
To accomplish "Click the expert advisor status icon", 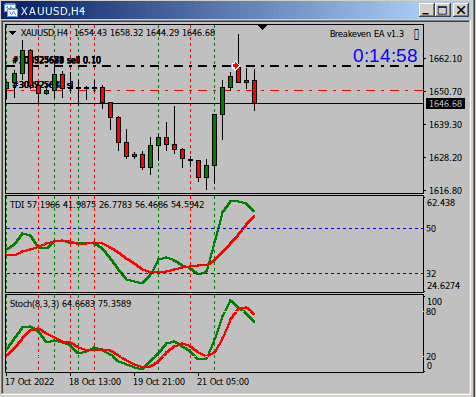I will point(416,34).
